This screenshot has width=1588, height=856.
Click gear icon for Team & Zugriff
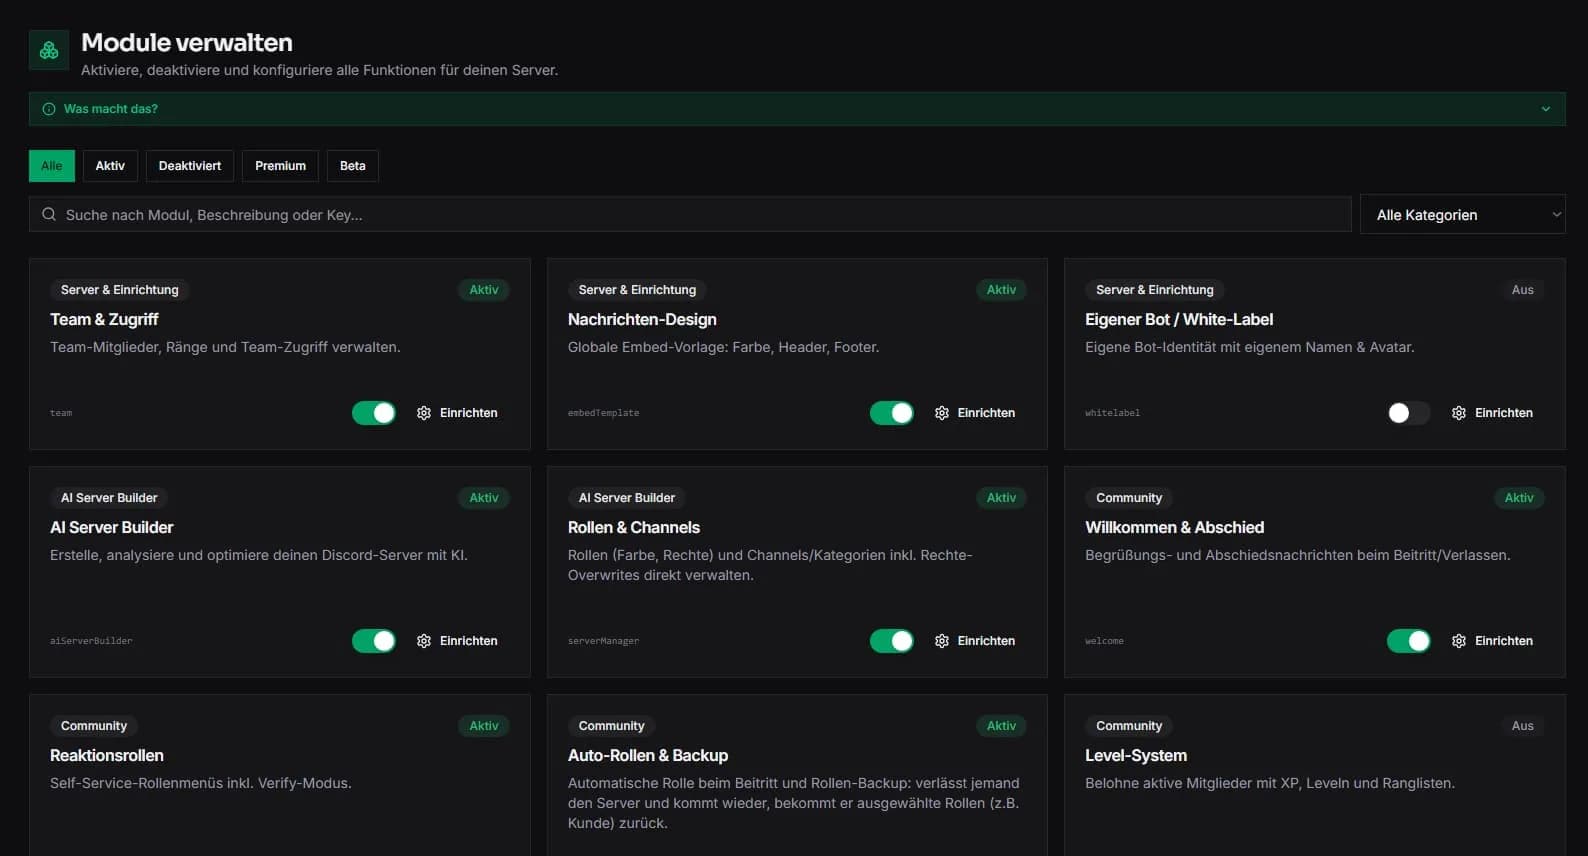point(424,413)
